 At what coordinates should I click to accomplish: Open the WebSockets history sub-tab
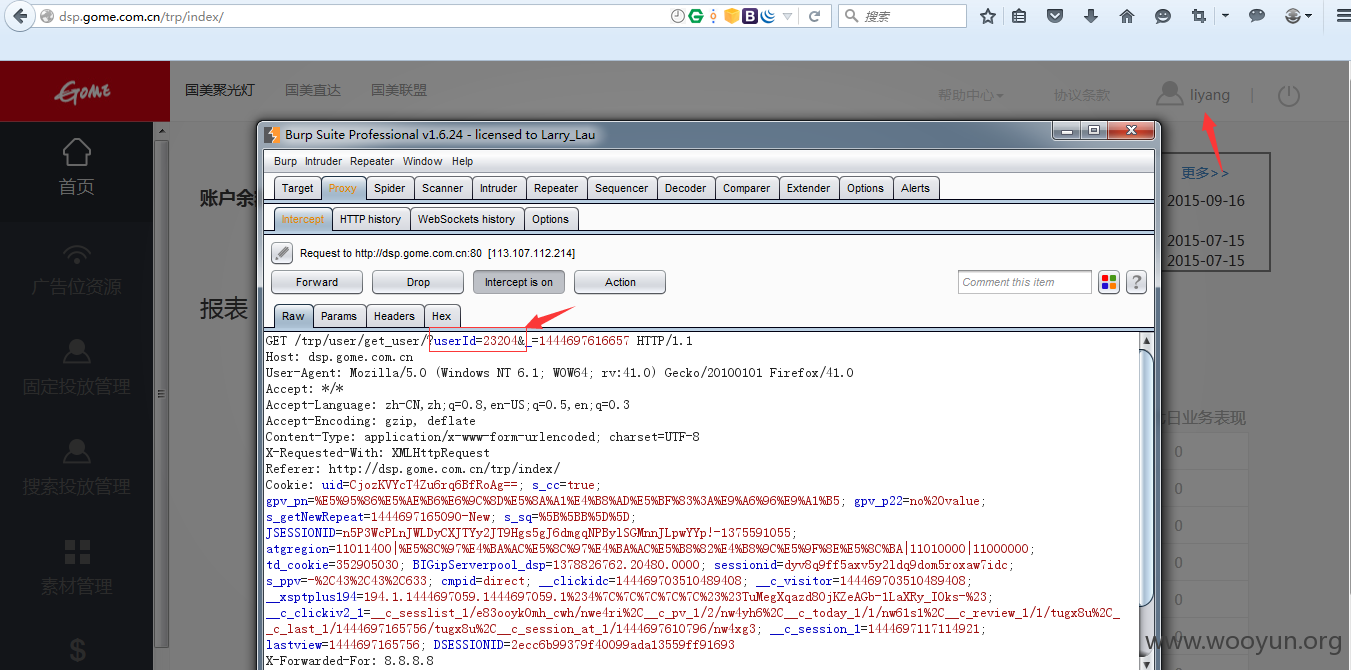(x=466, y=219)
